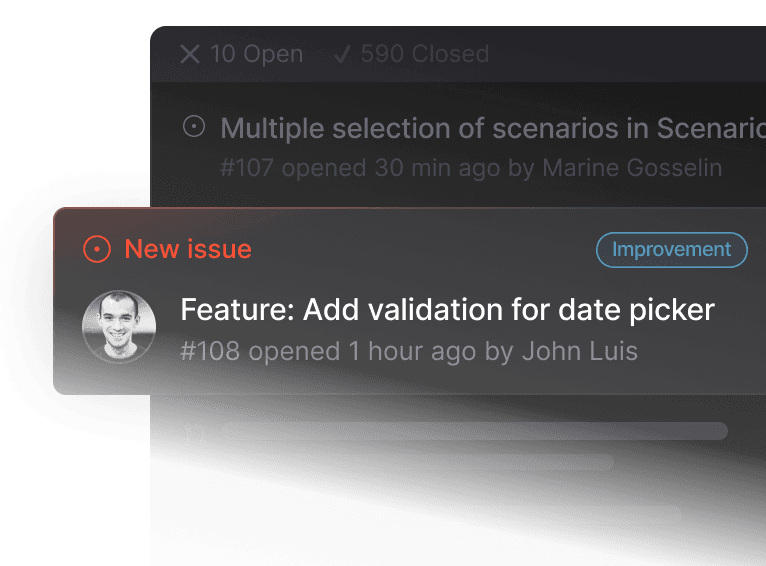Screen dimensions: 766x566
Task: Click the red New issue circle icon
Action: (x=97, y=249)
